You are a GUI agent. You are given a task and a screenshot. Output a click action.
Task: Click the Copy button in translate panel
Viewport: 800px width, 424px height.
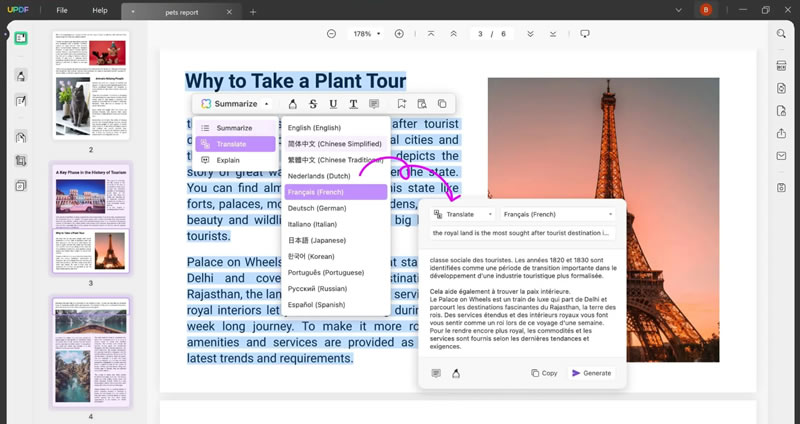[544, 373]
